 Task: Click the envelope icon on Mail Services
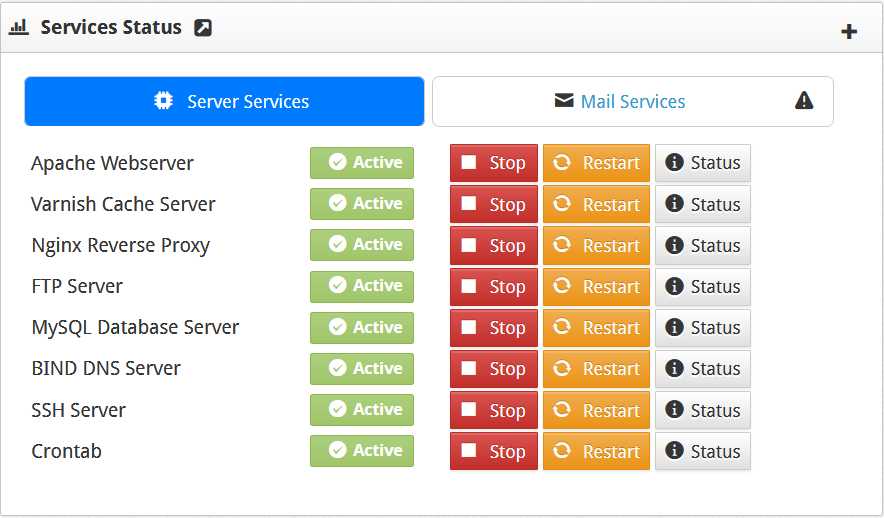tap(564, 100)
